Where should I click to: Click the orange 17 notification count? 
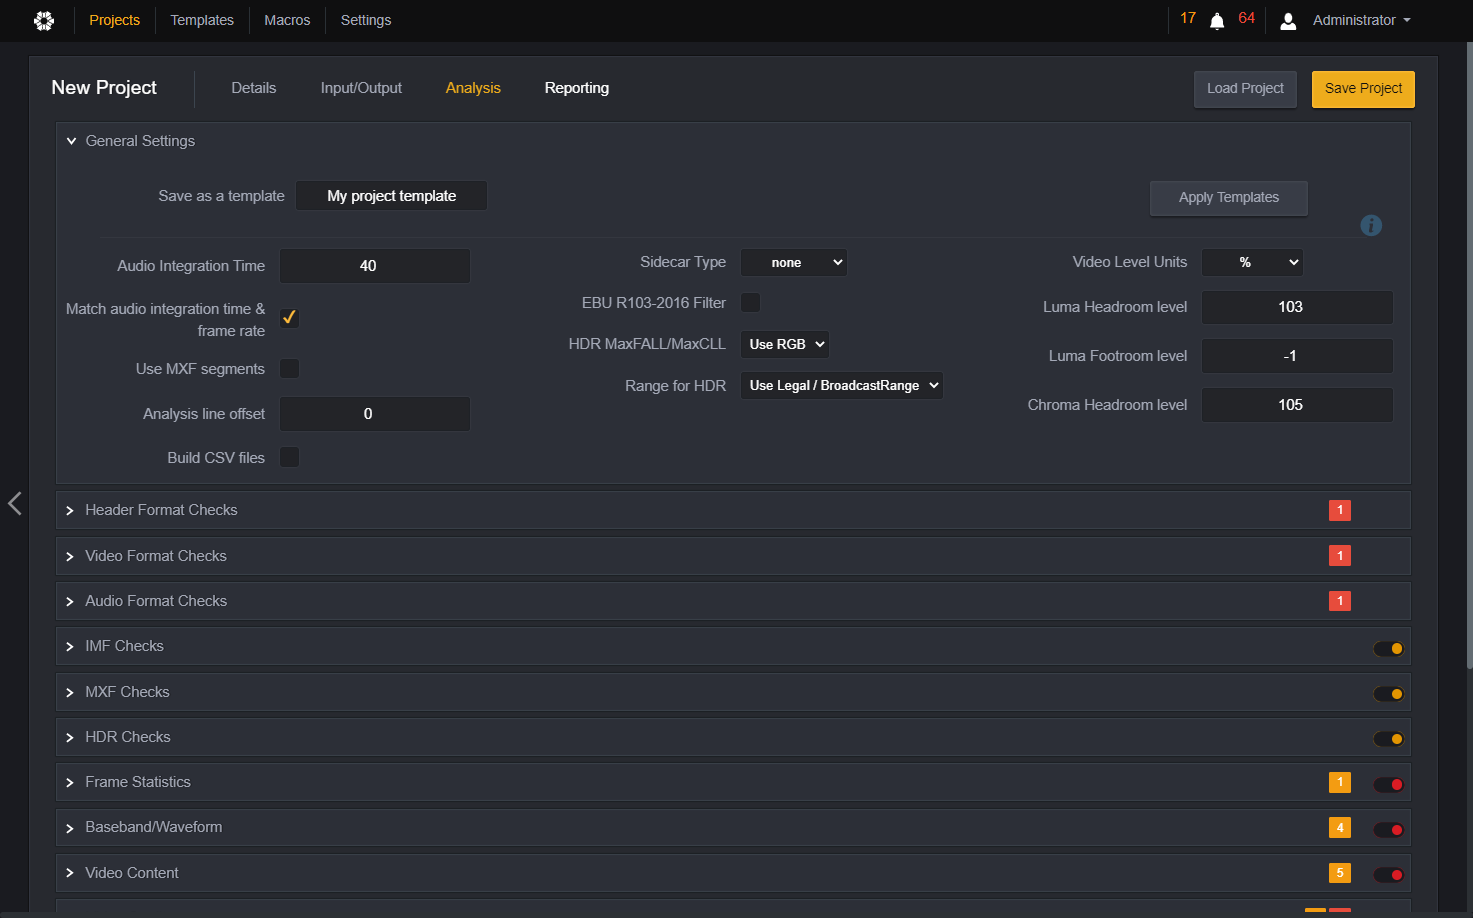1188,18
